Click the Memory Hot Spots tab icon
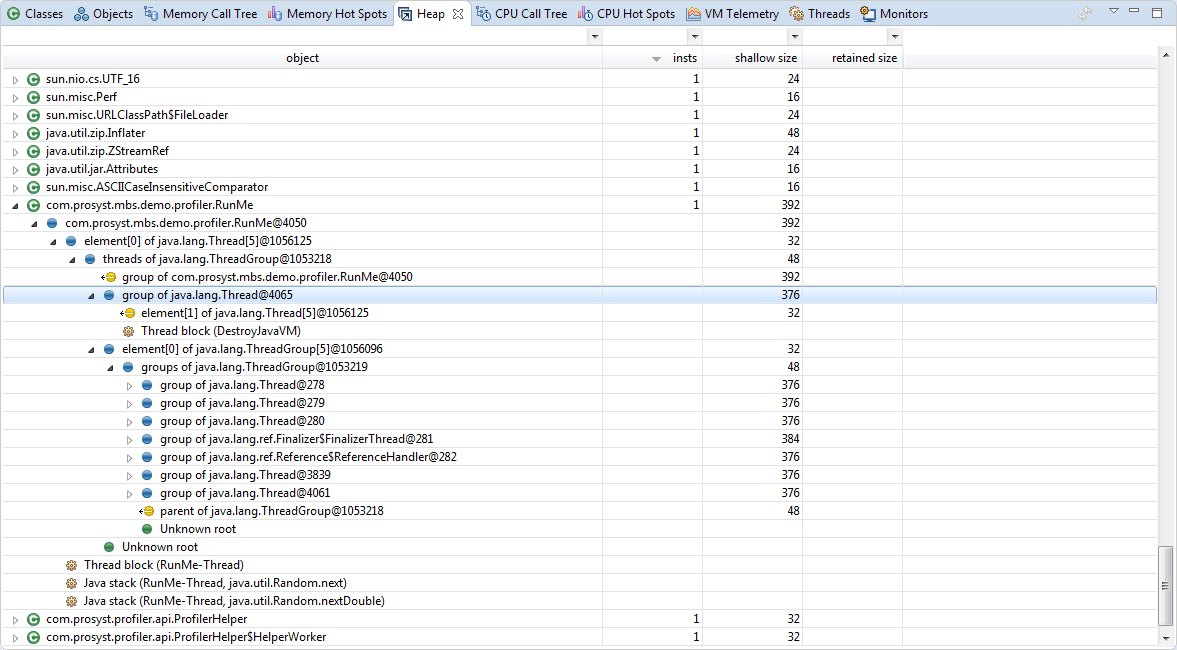 pos(275,14)
